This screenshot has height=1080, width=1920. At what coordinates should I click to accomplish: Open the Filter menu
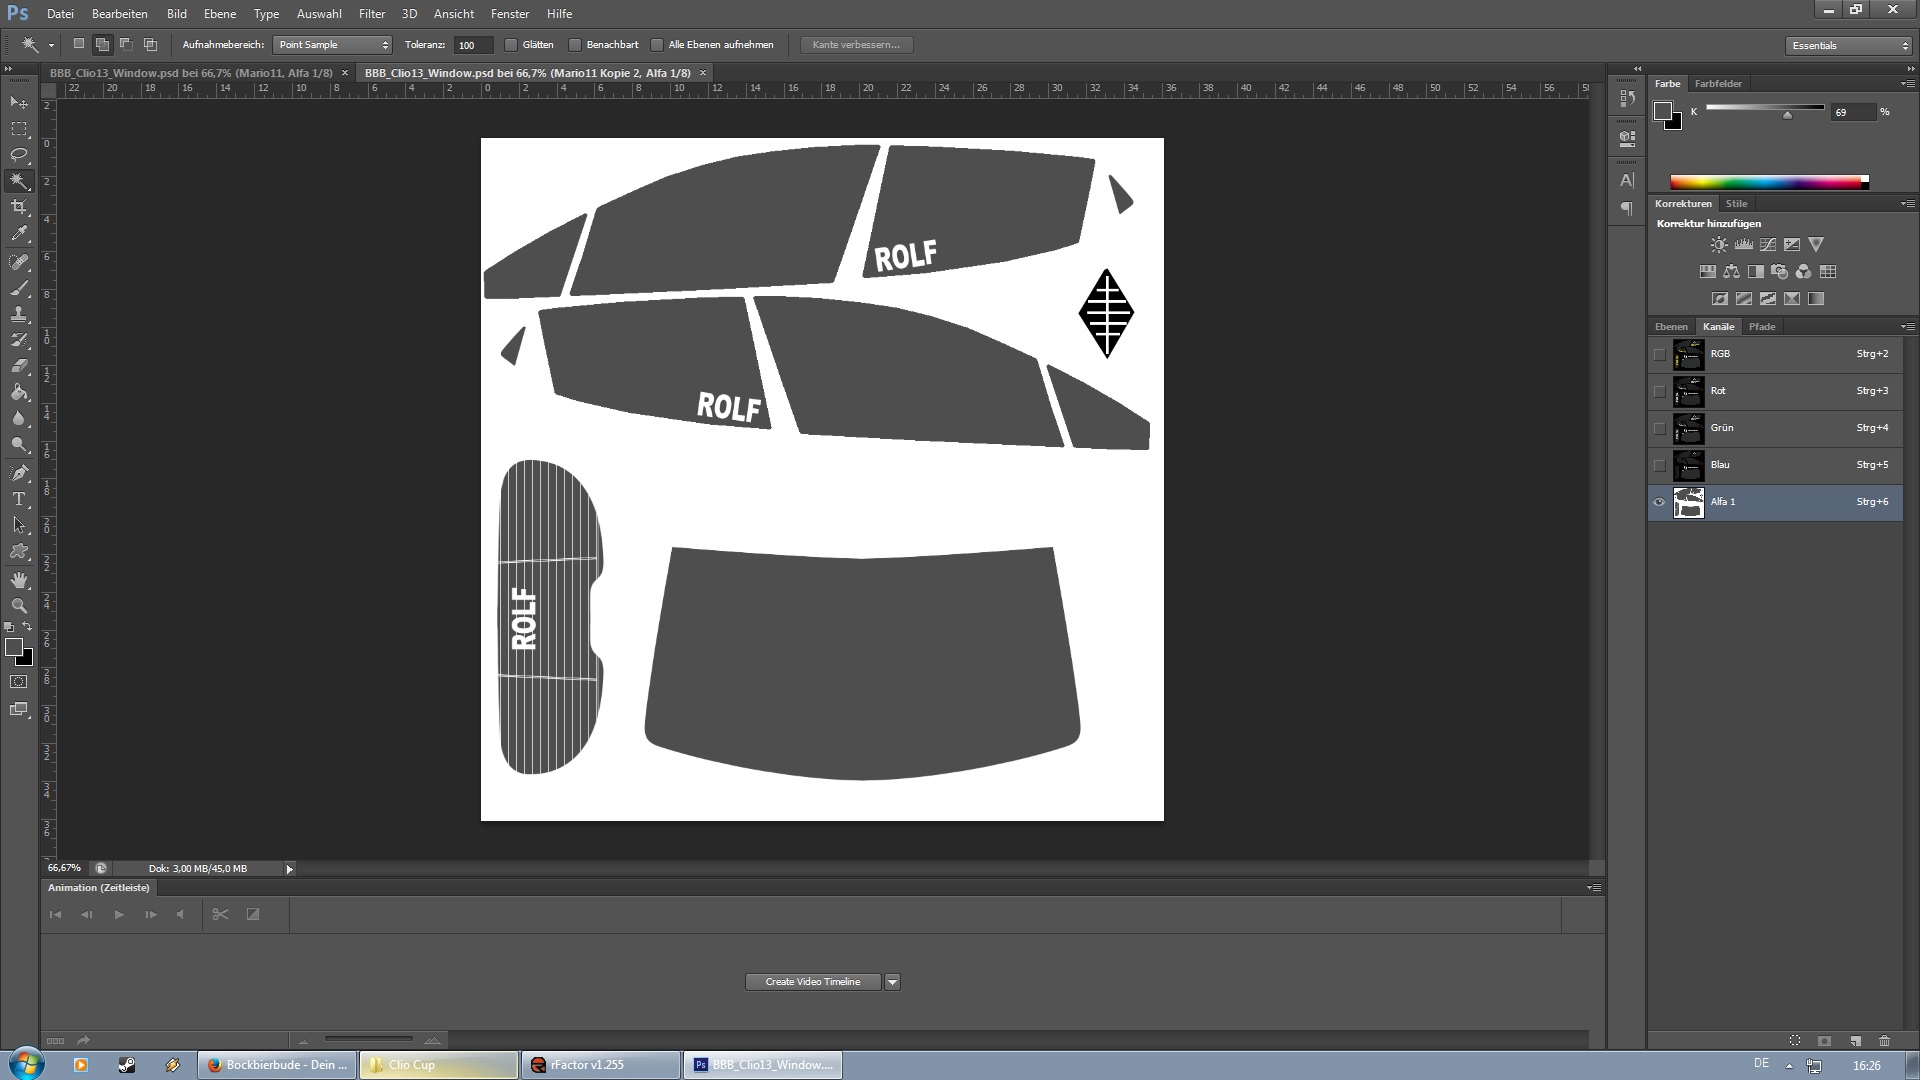click(372, 14)
